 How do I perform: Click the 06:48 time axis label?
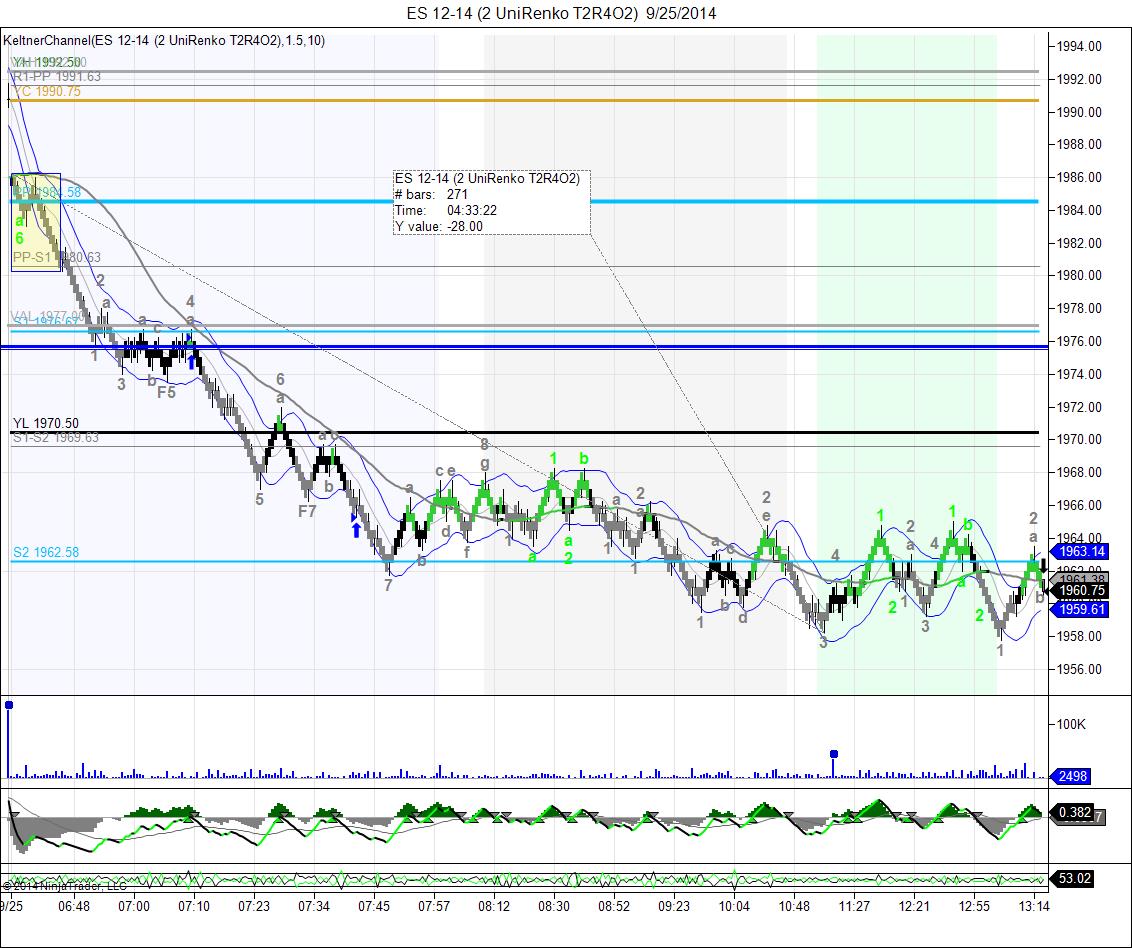[x=74, y=905]
